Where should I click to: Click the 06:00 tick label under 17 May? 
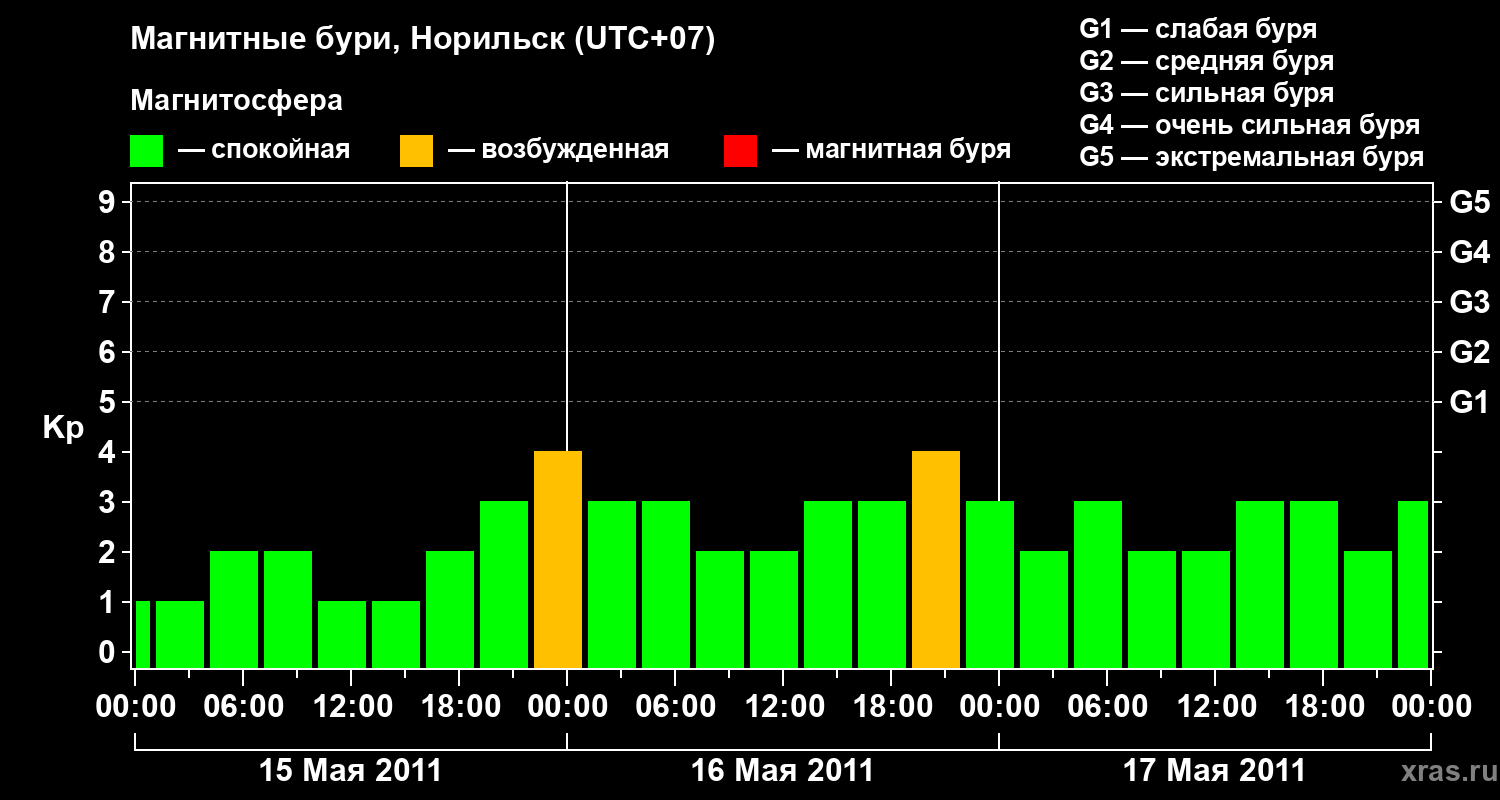point(1106,707)
